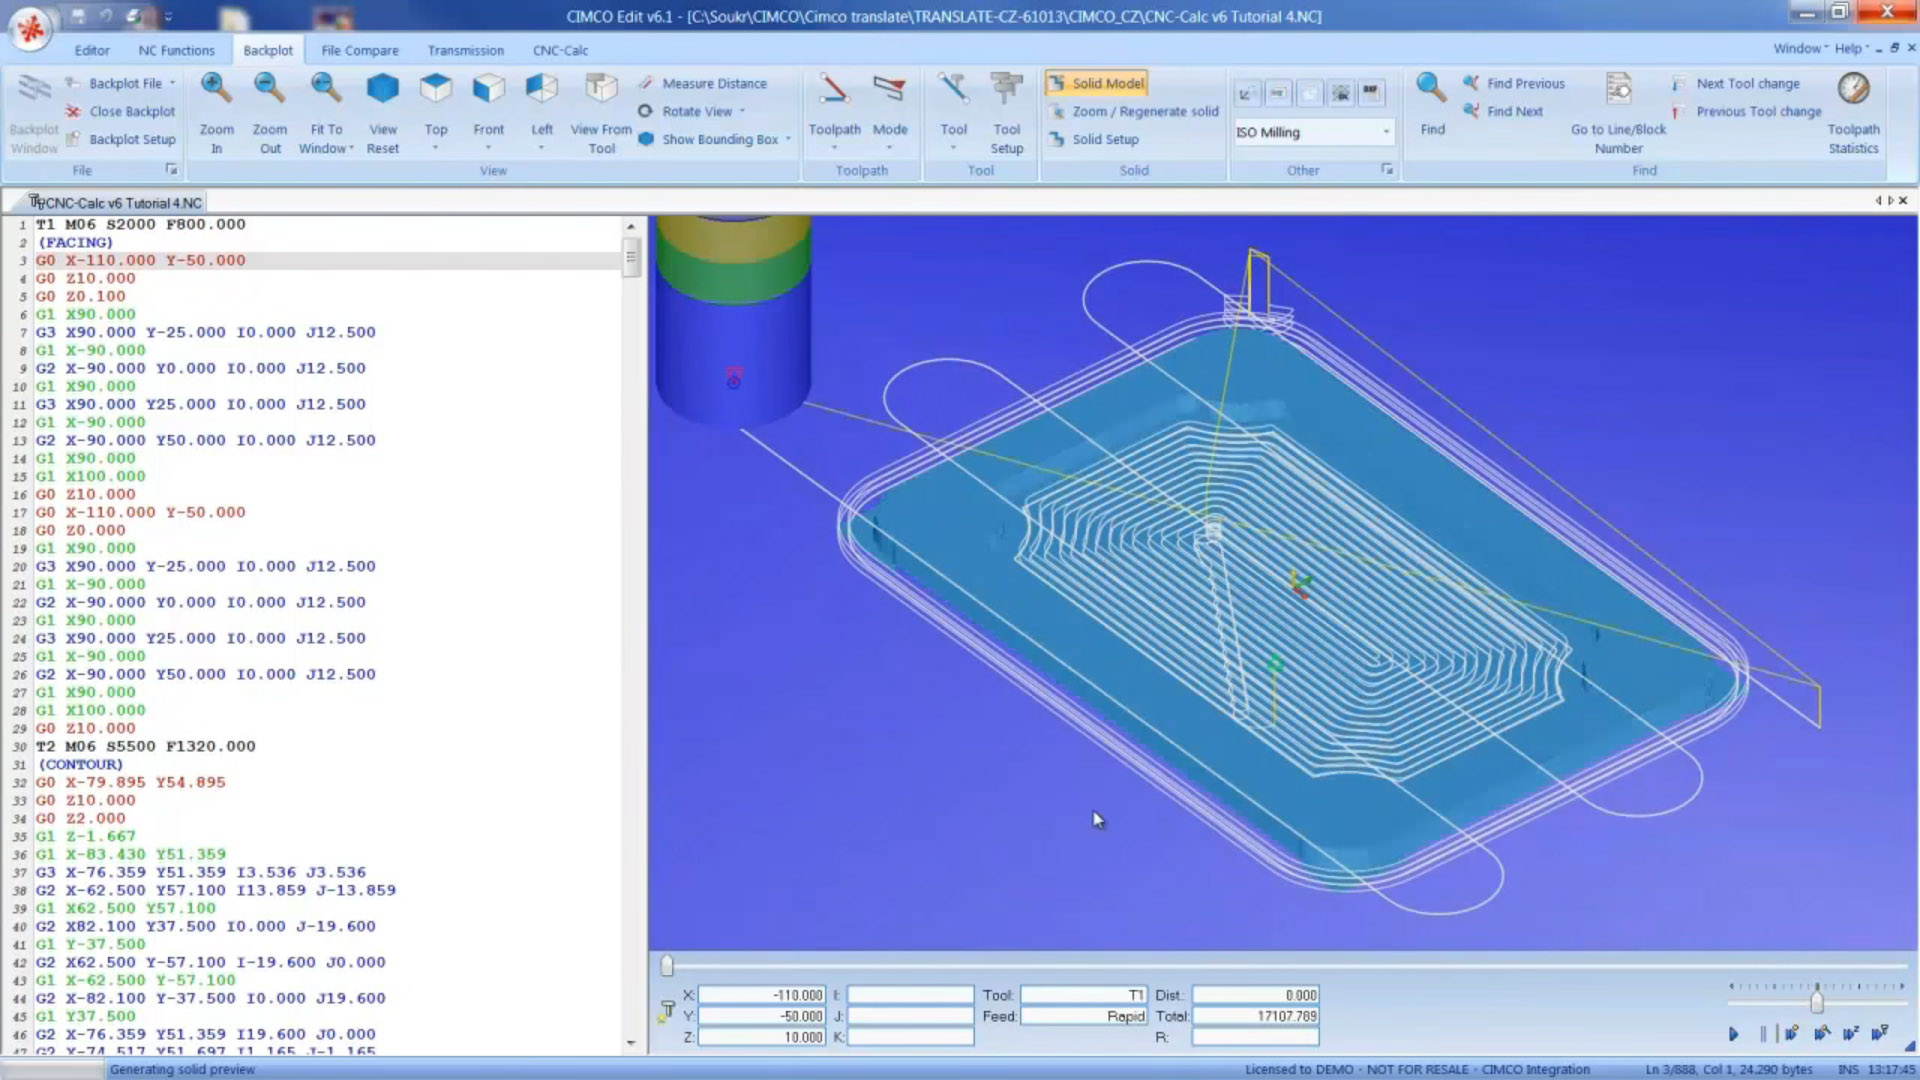Click the Total distance field
Viewport: 1920px width, 1080px height.
click(x=1256, y=1016)
